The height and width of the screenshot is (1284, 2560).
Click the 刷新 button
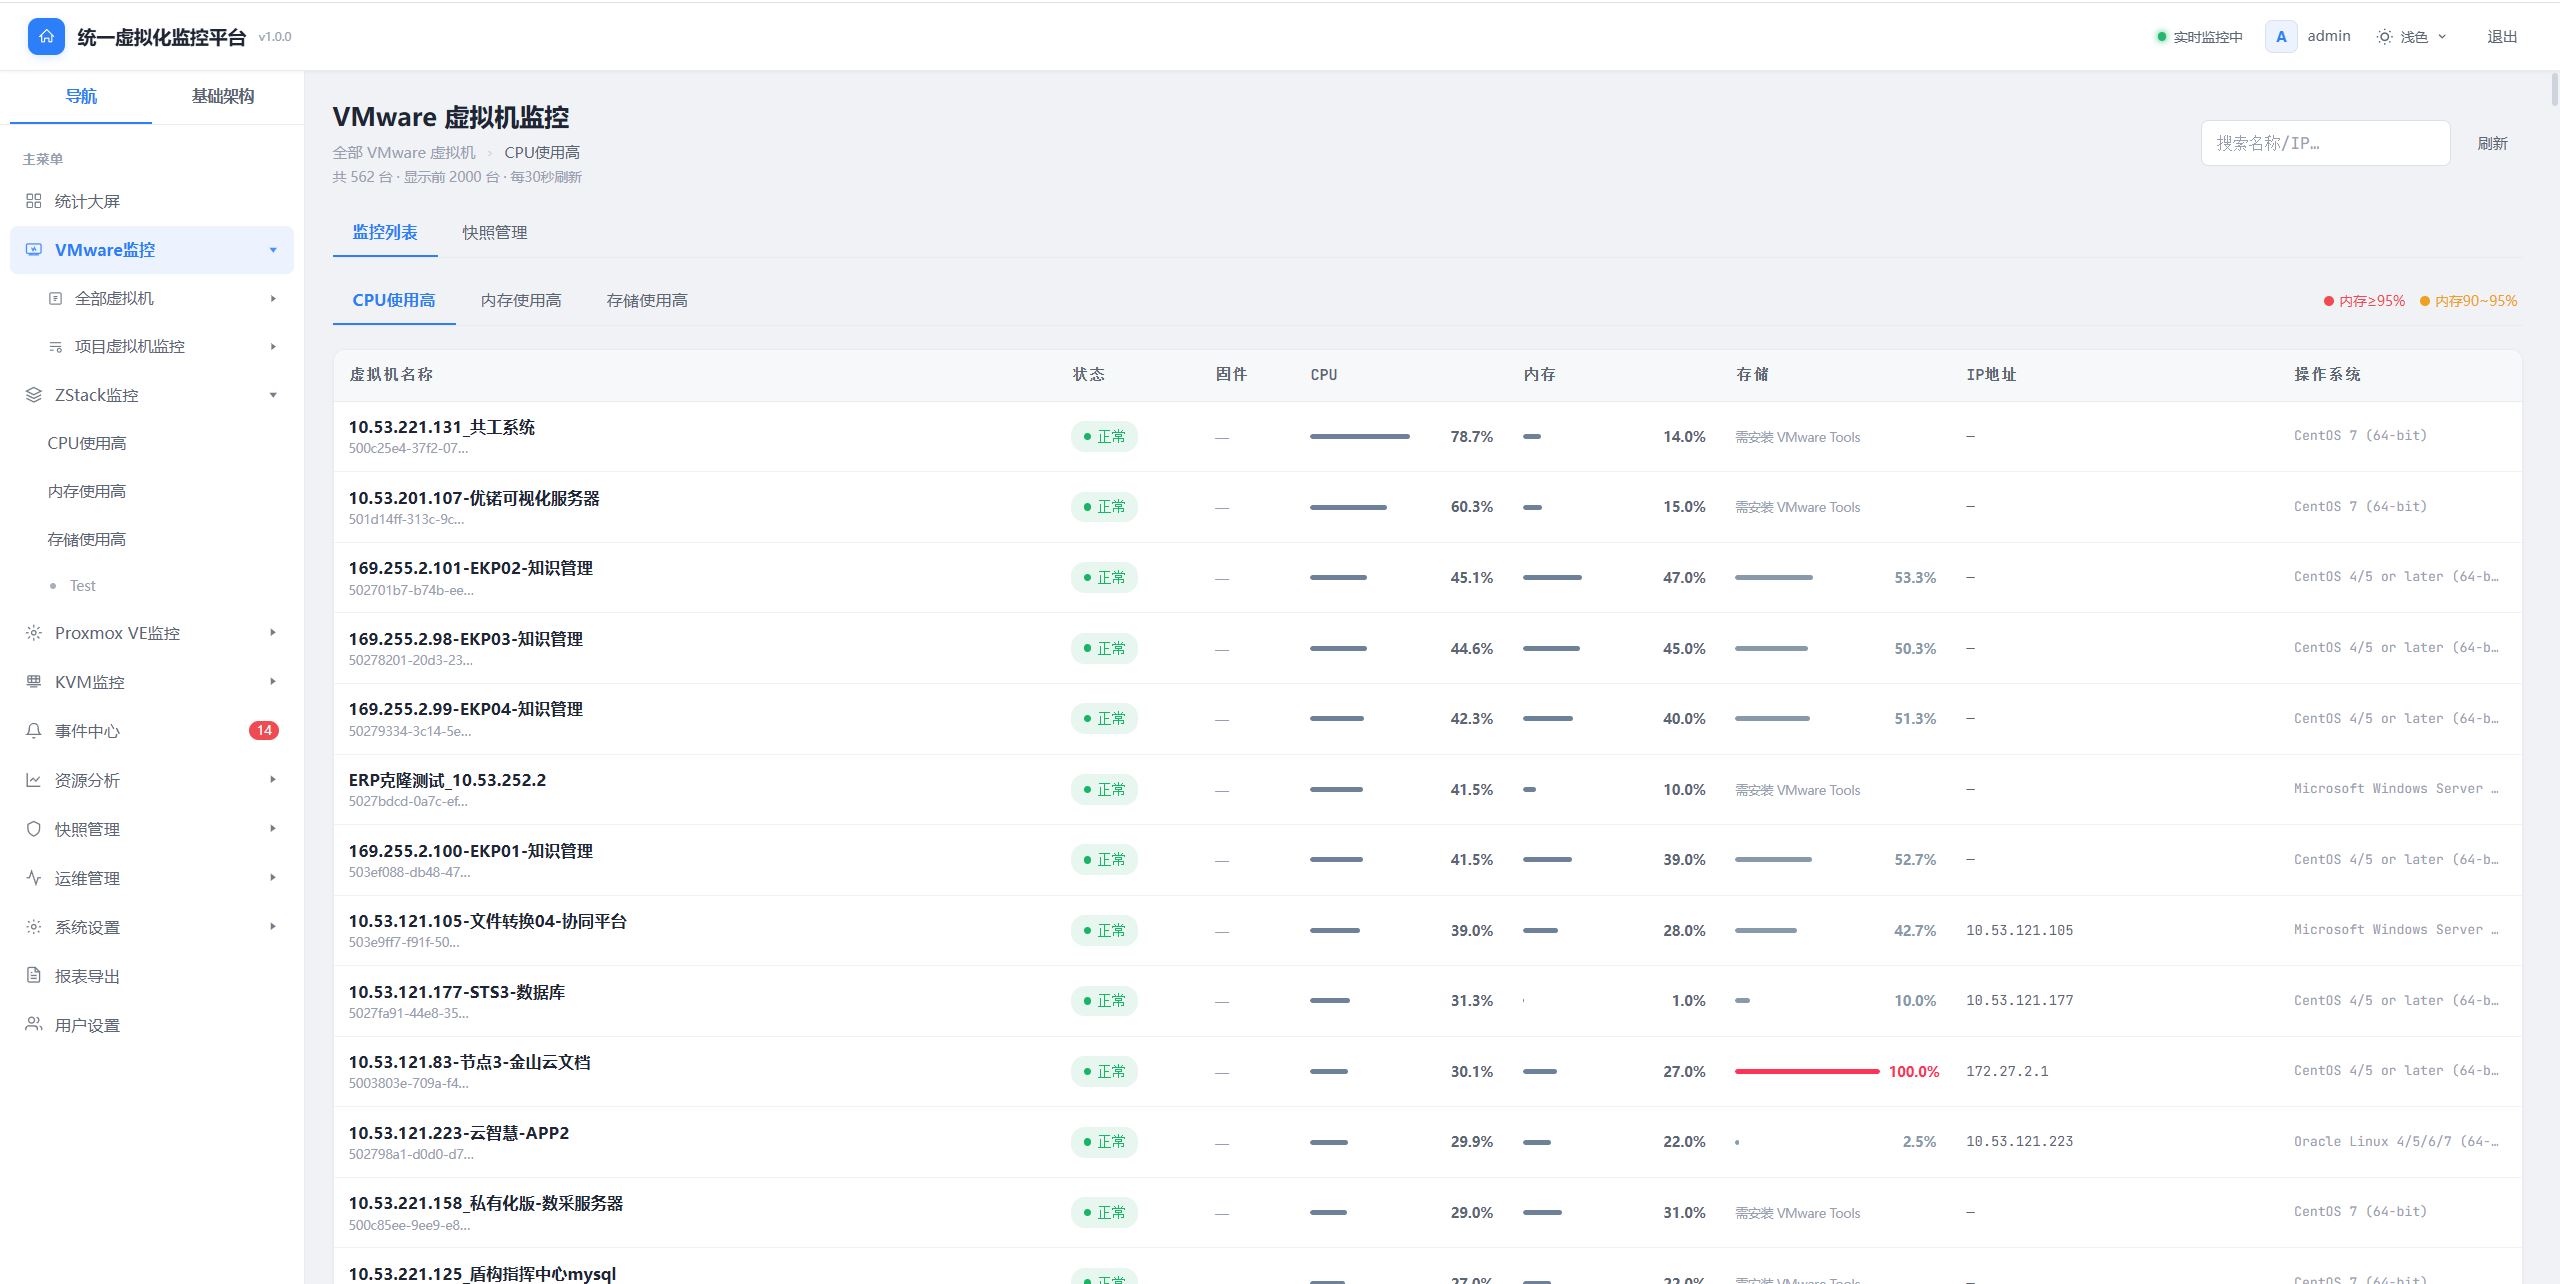(2492, 144)
